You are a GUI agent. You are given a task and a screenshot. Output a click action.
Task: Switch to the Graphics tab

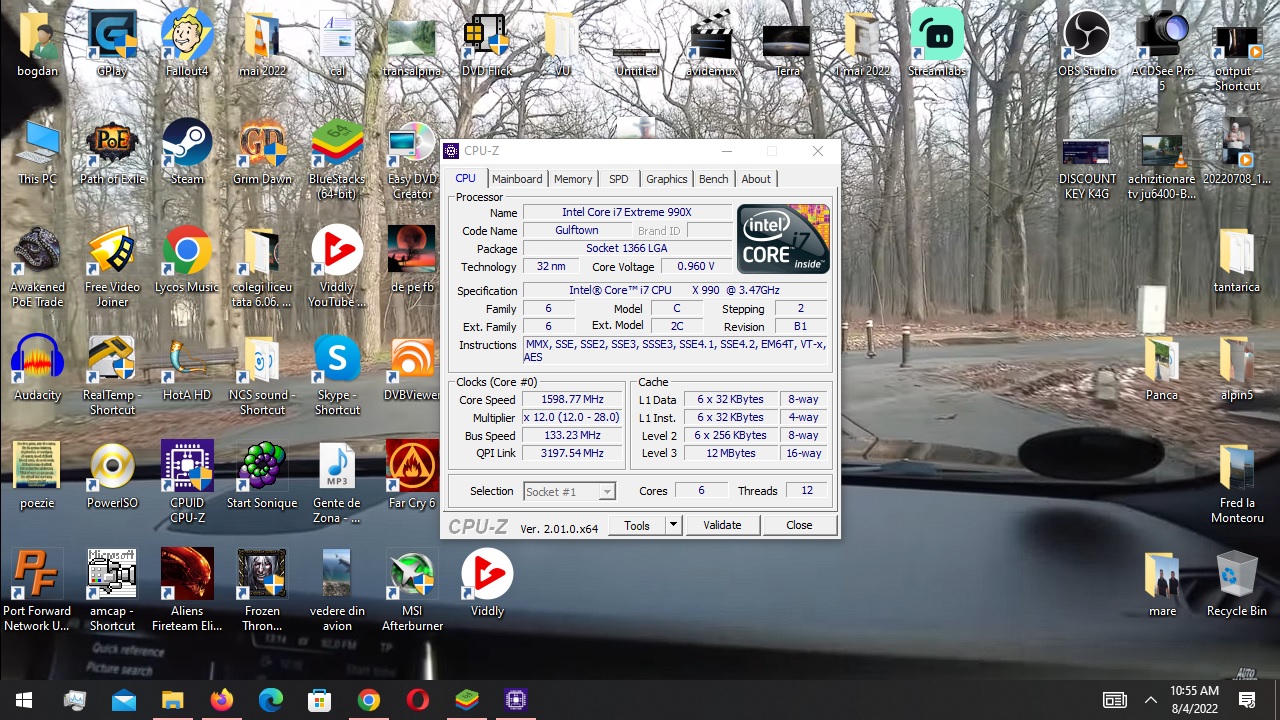pyautogui.click(x=666, y=179)
